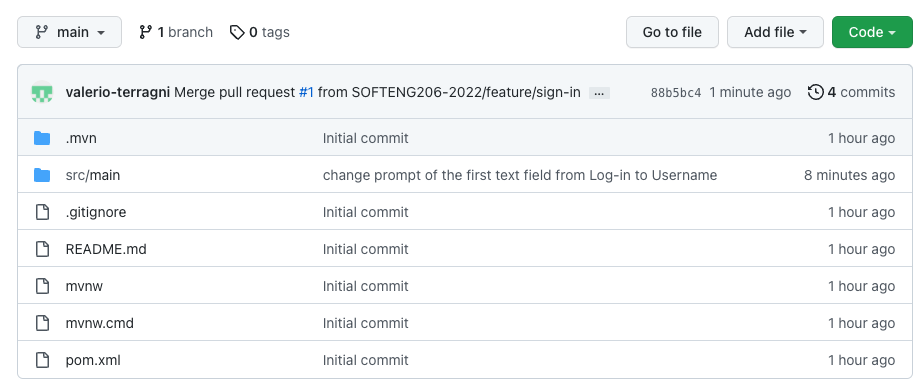Click '1 hour ago' in pom.xml row
Screen dimensions: 919x389
[862, 360]
